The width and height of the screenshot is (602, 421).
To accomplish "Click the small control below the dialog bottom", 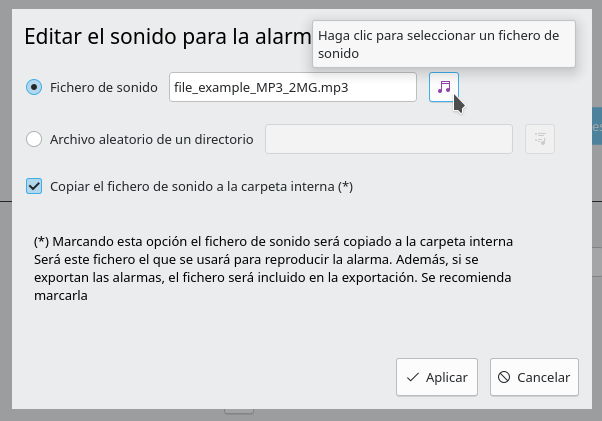I will pyautogui.click(x=238, y=409).
